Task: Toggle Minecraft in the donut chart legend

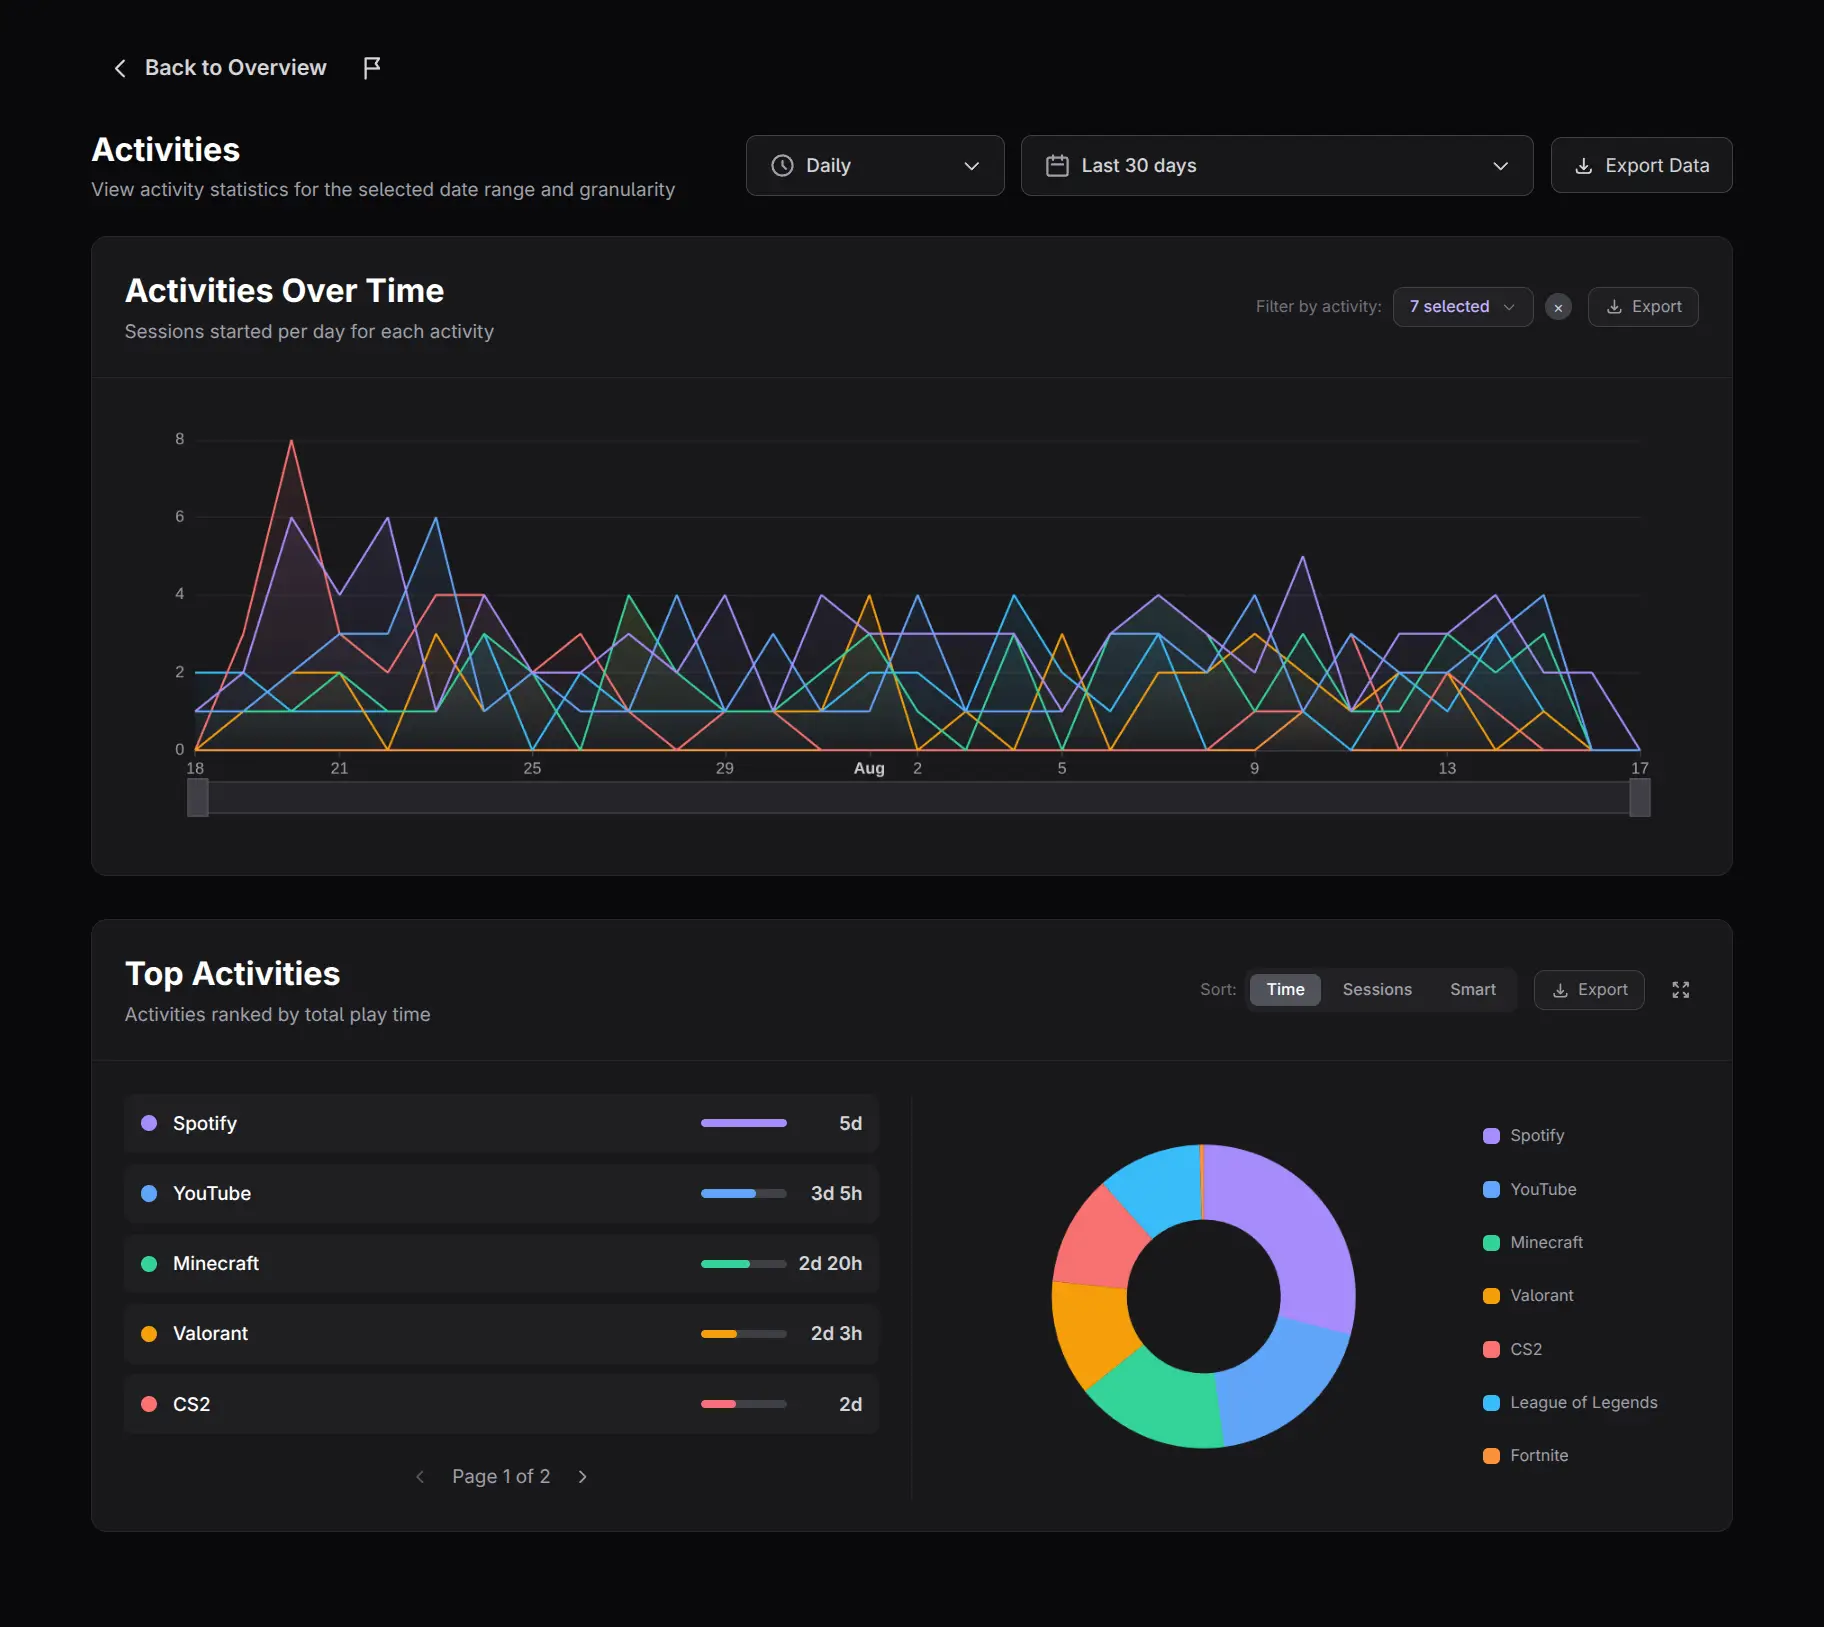Action: click(x=1532, y=1242)
